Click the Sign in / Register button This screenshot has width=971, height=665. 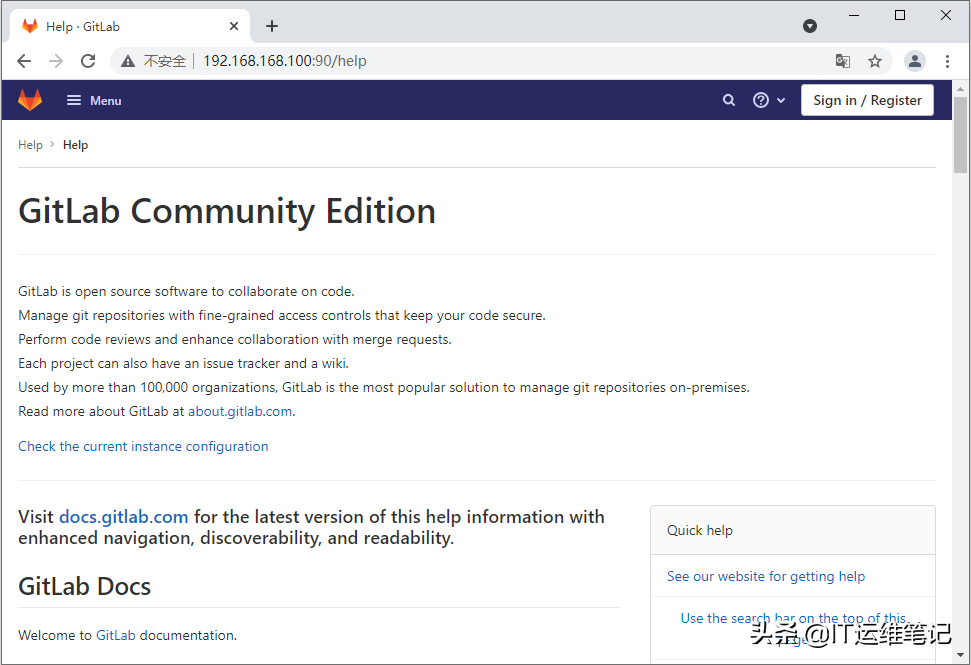pos(867,100)
